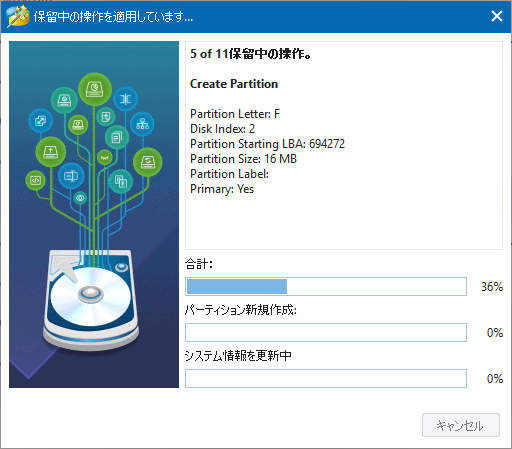Click the teal stacked documents icon
Image resolution: width=512 pixels, height=449 pixels.
(117, 137)
